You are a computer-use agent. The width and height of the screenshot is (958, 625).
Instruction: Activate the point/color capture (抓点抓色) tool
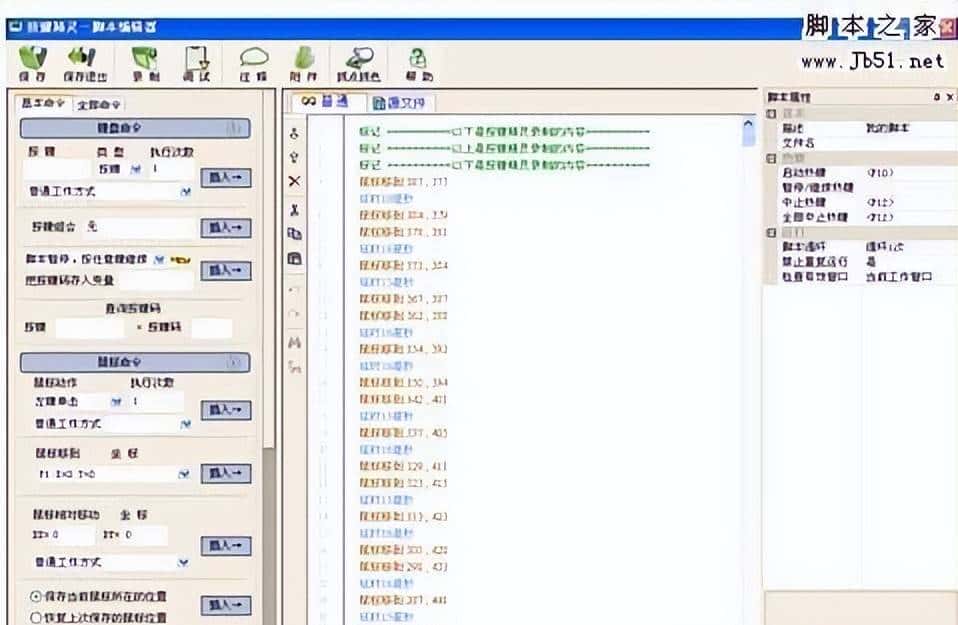358,62
